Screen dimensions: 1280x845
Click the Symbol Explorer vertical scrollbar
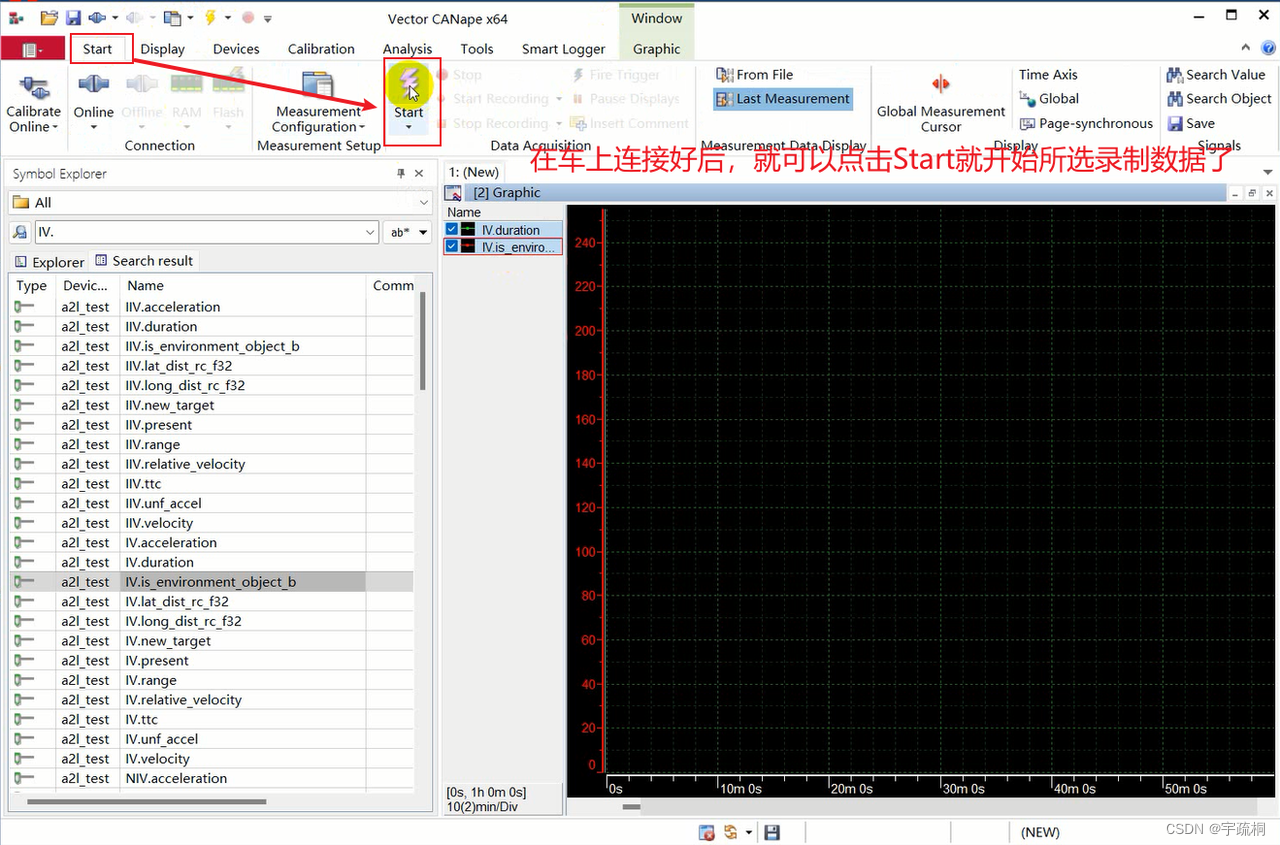423,340
